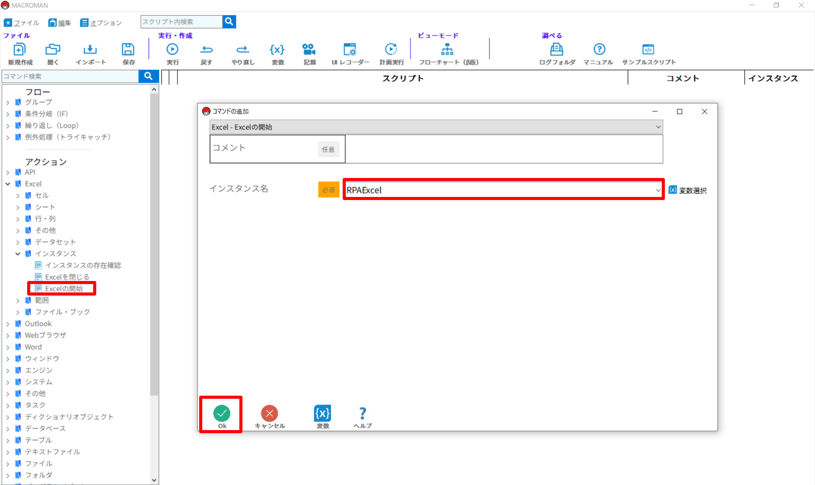Open the ファイル menu
The image size is (815, 485).
(22, 22)
